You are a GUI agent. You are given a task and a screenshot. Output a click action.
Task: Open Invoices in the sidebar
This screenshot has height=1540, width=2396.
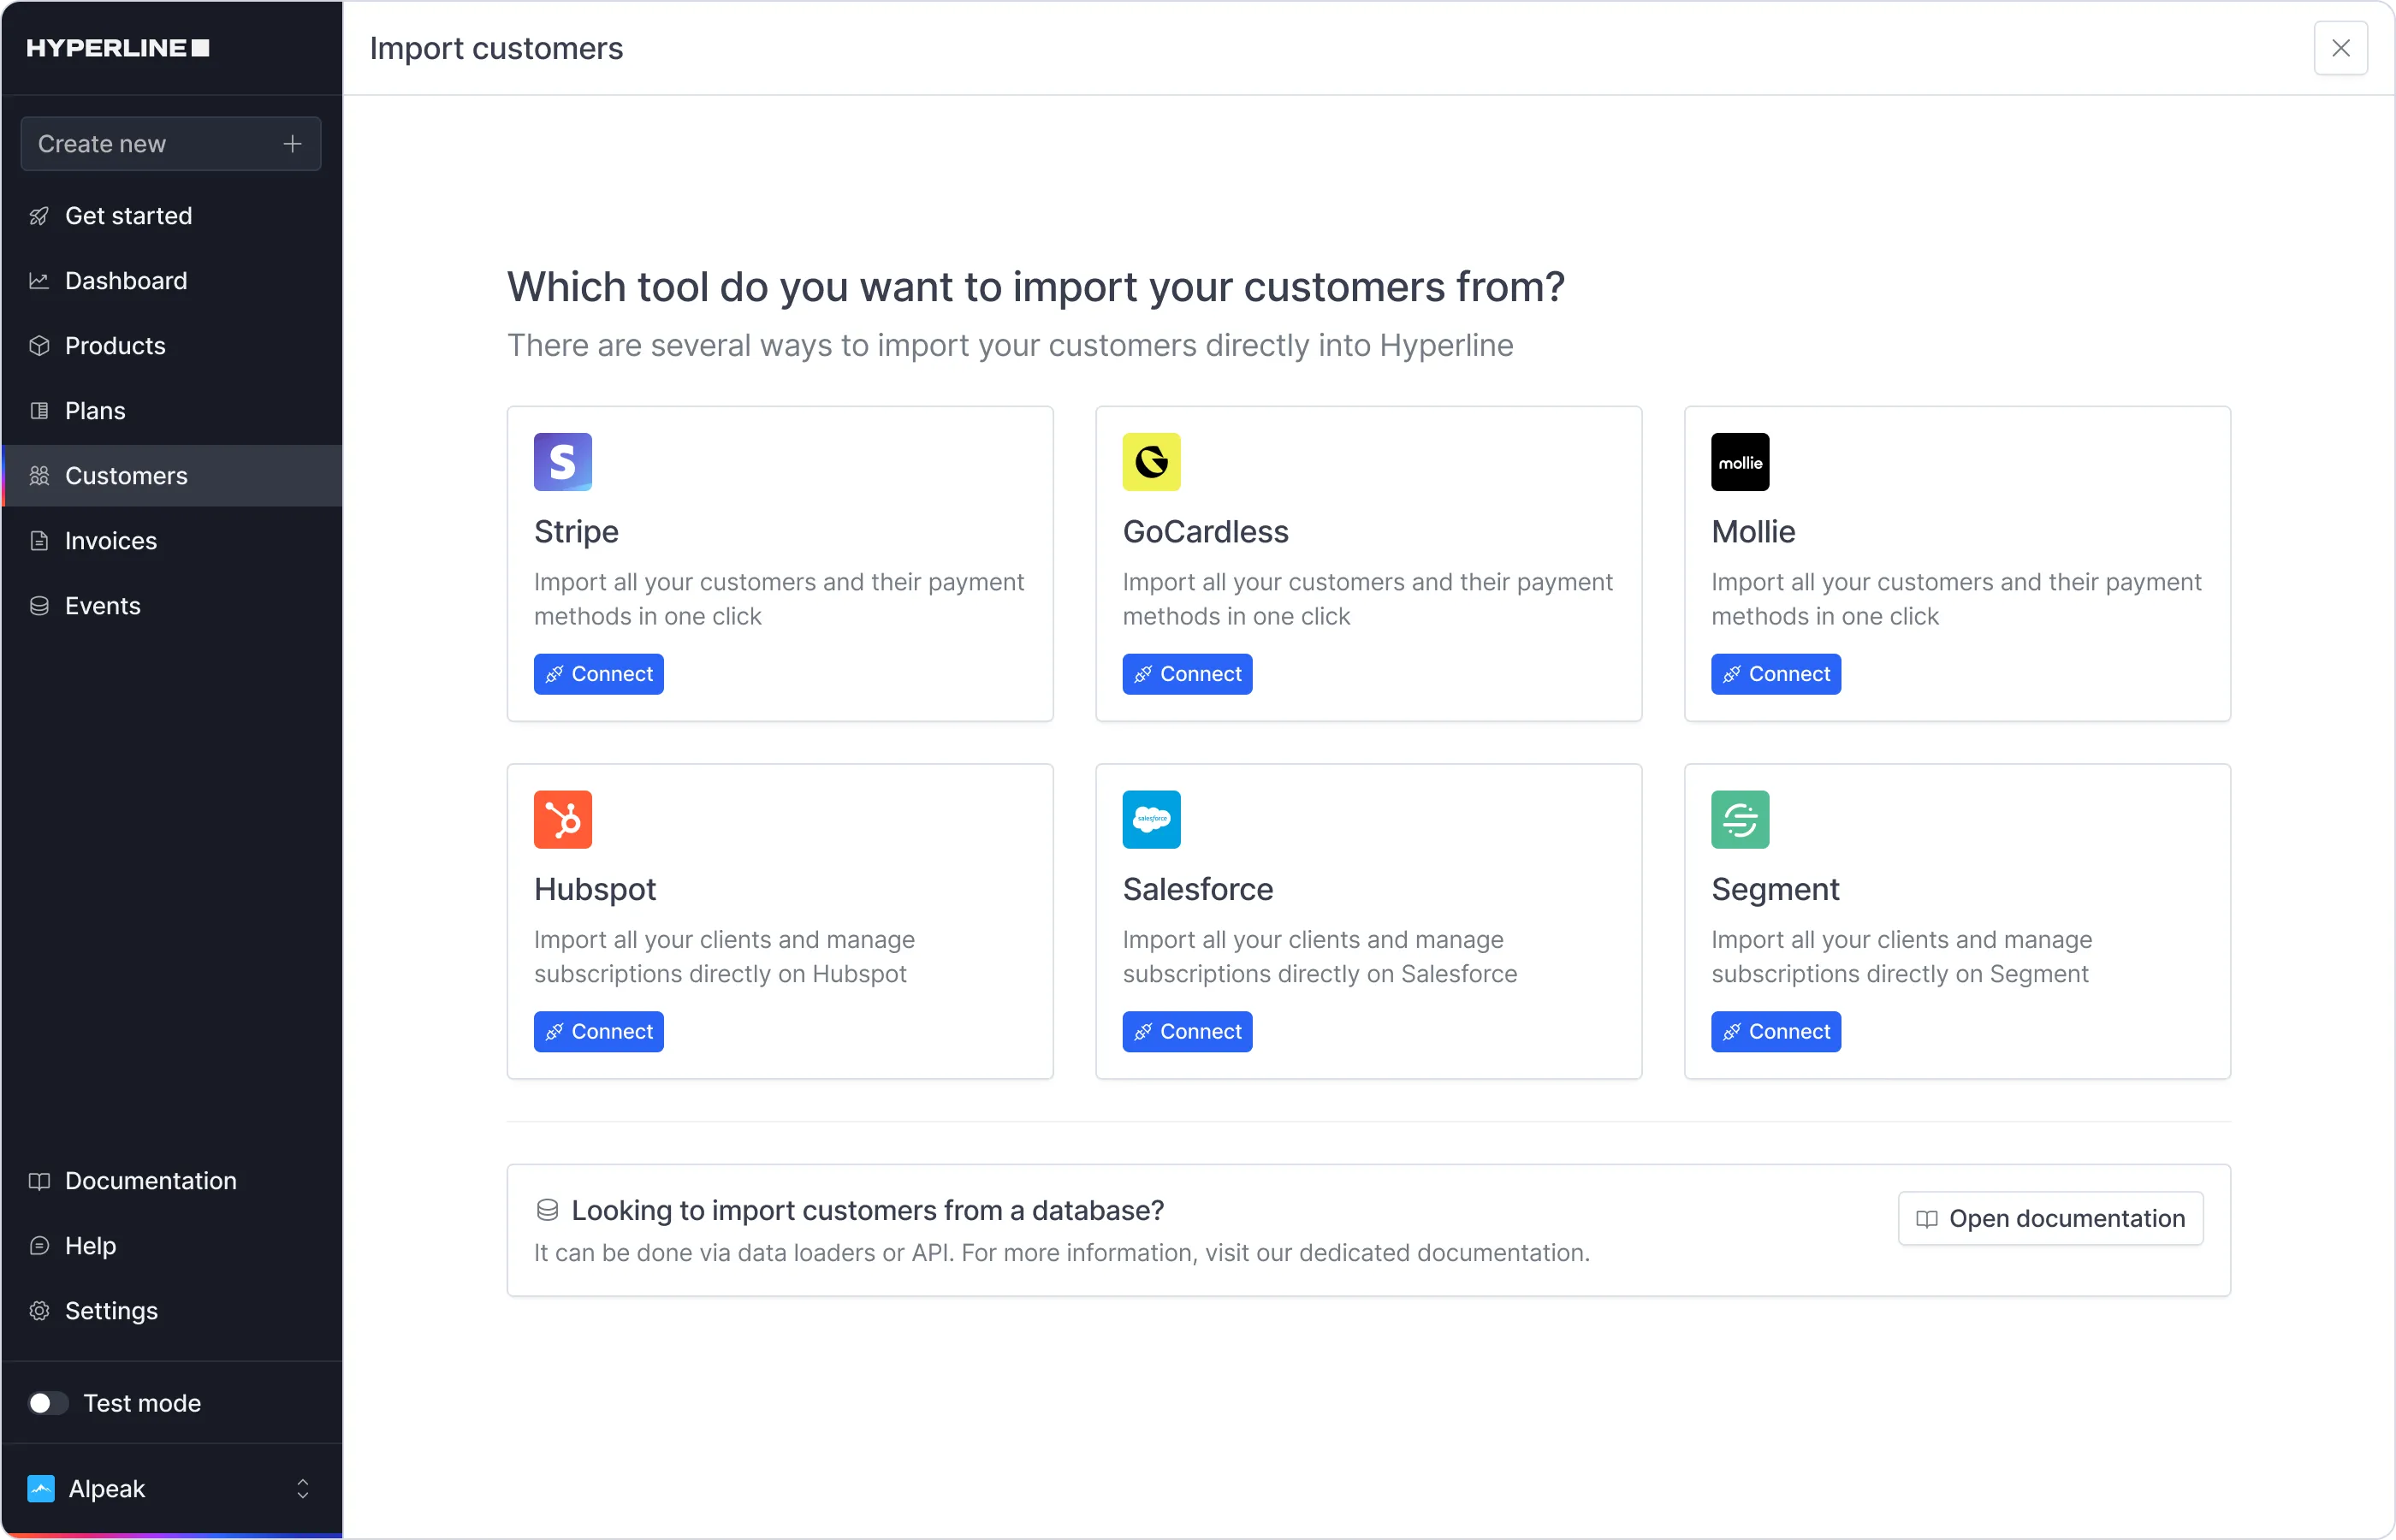point(110,541)
